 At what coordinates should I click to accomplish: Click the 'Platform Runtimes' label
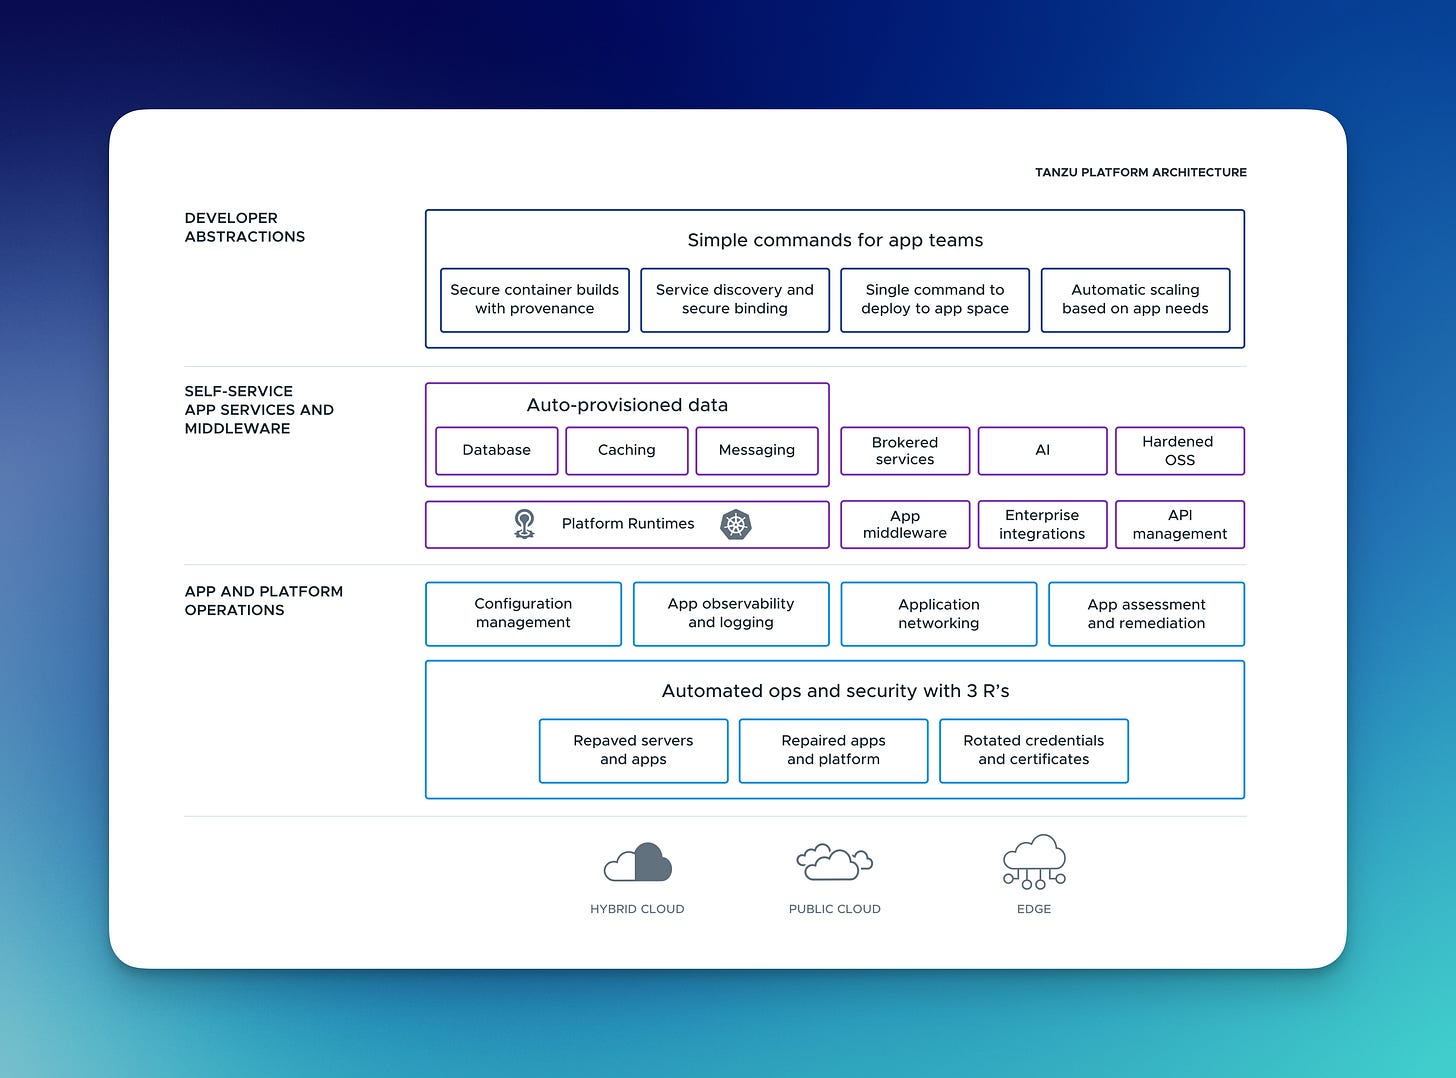(x=628, y=524)
